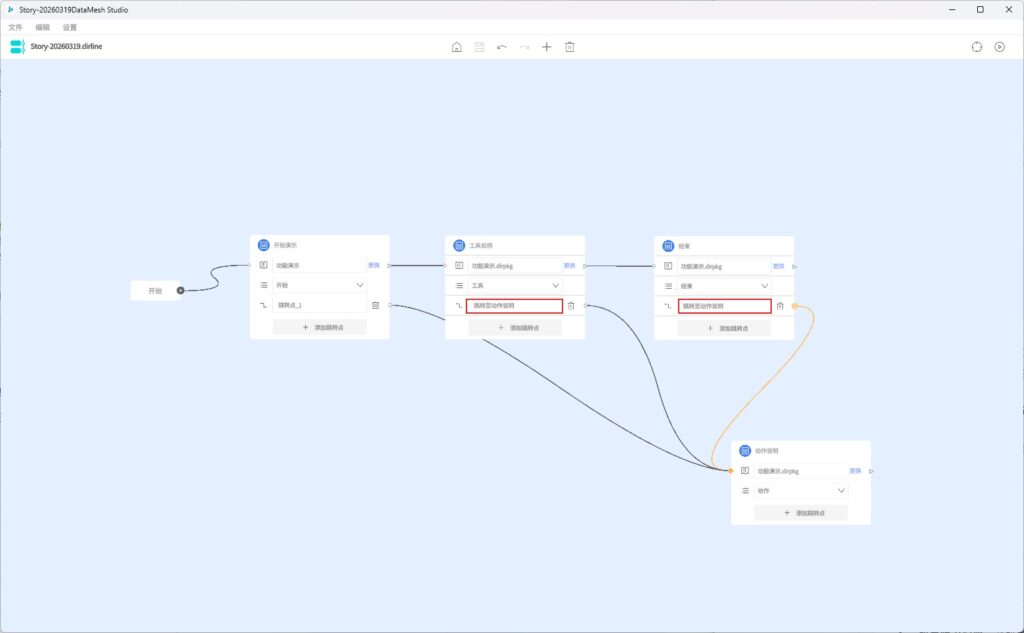The image size is (1024, 633).
Task: Open the 设置 menu
Action: click(x=69, y=27)
